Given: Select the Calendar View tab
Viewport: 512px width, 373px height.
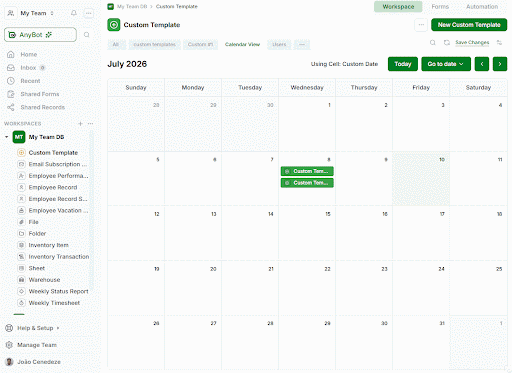Looking at the screenshot, I should (242, 44).
